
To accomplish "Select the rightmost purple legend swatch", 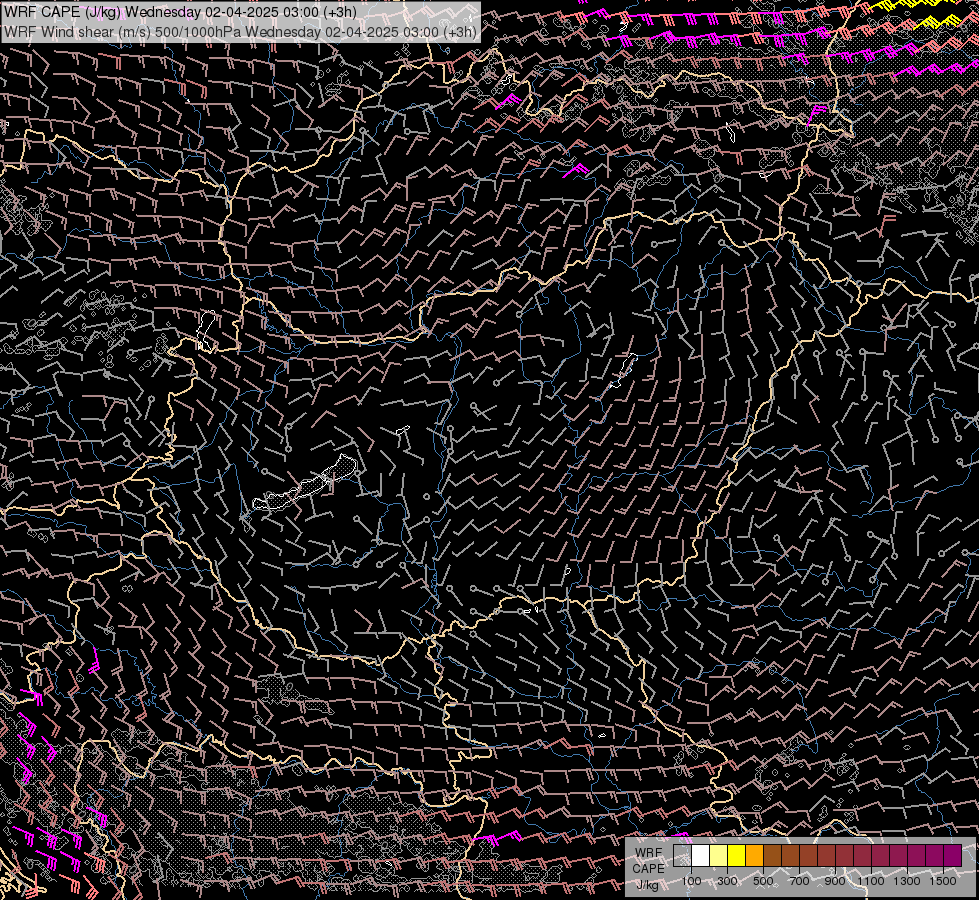I will [952, 855].
